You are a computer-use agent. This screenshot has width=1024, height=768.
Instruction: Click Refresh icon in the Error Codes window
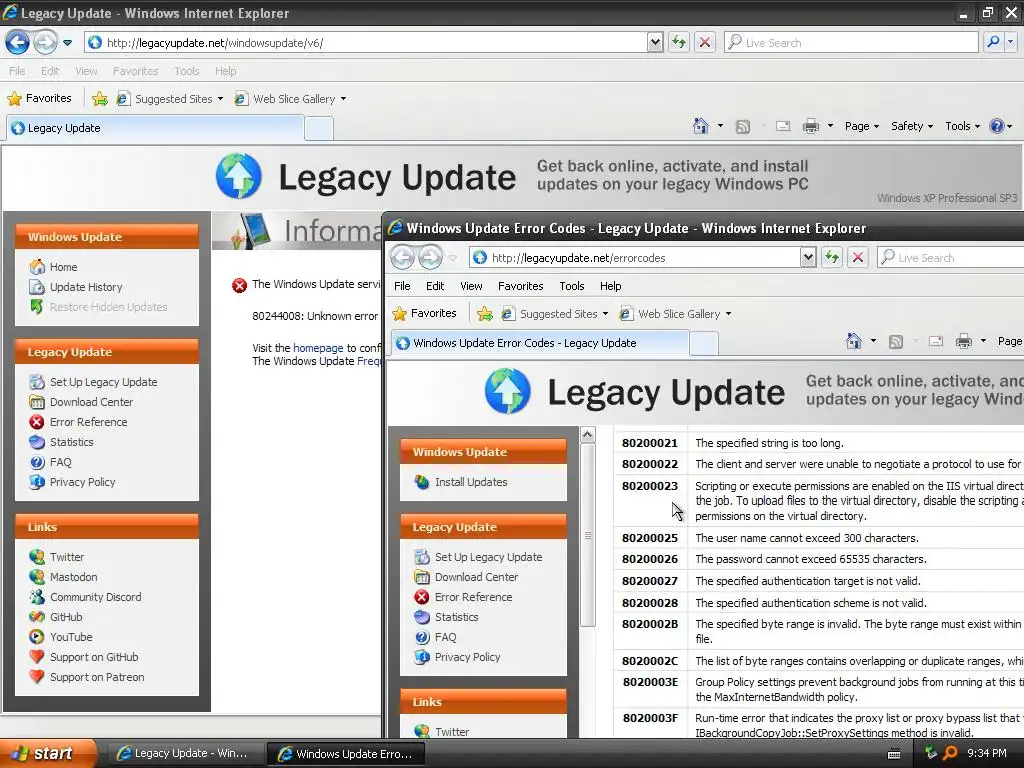pyautogui.click(x=832, y=257)
